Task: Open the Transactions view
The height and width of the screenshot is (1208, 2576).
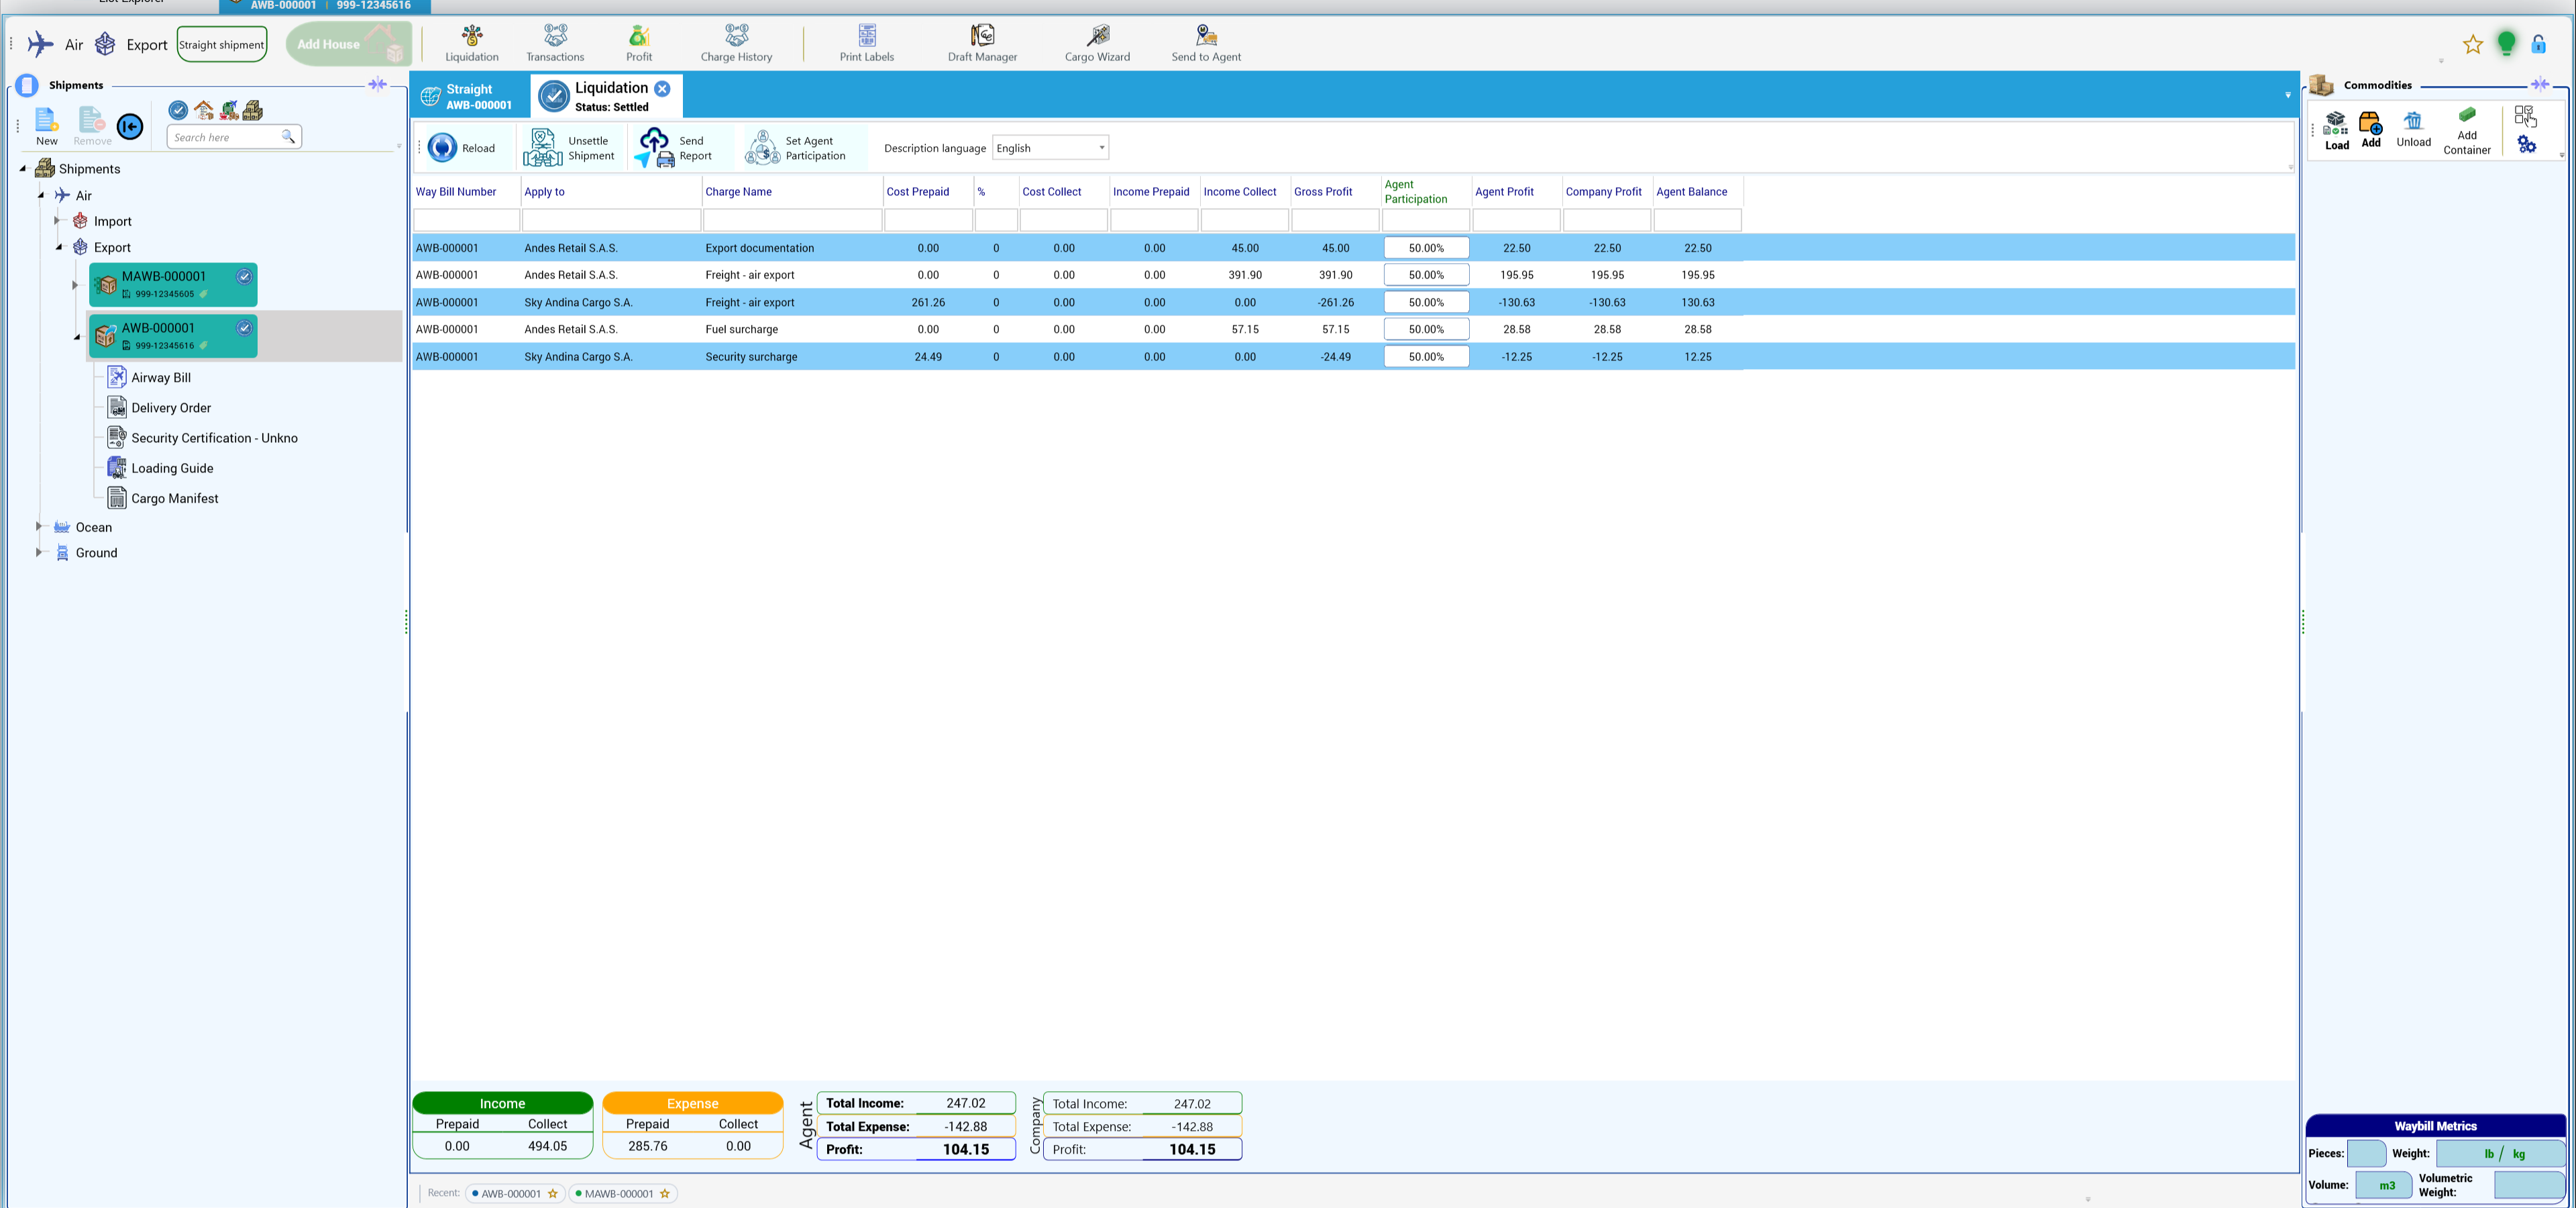Action: coord(555,44)
